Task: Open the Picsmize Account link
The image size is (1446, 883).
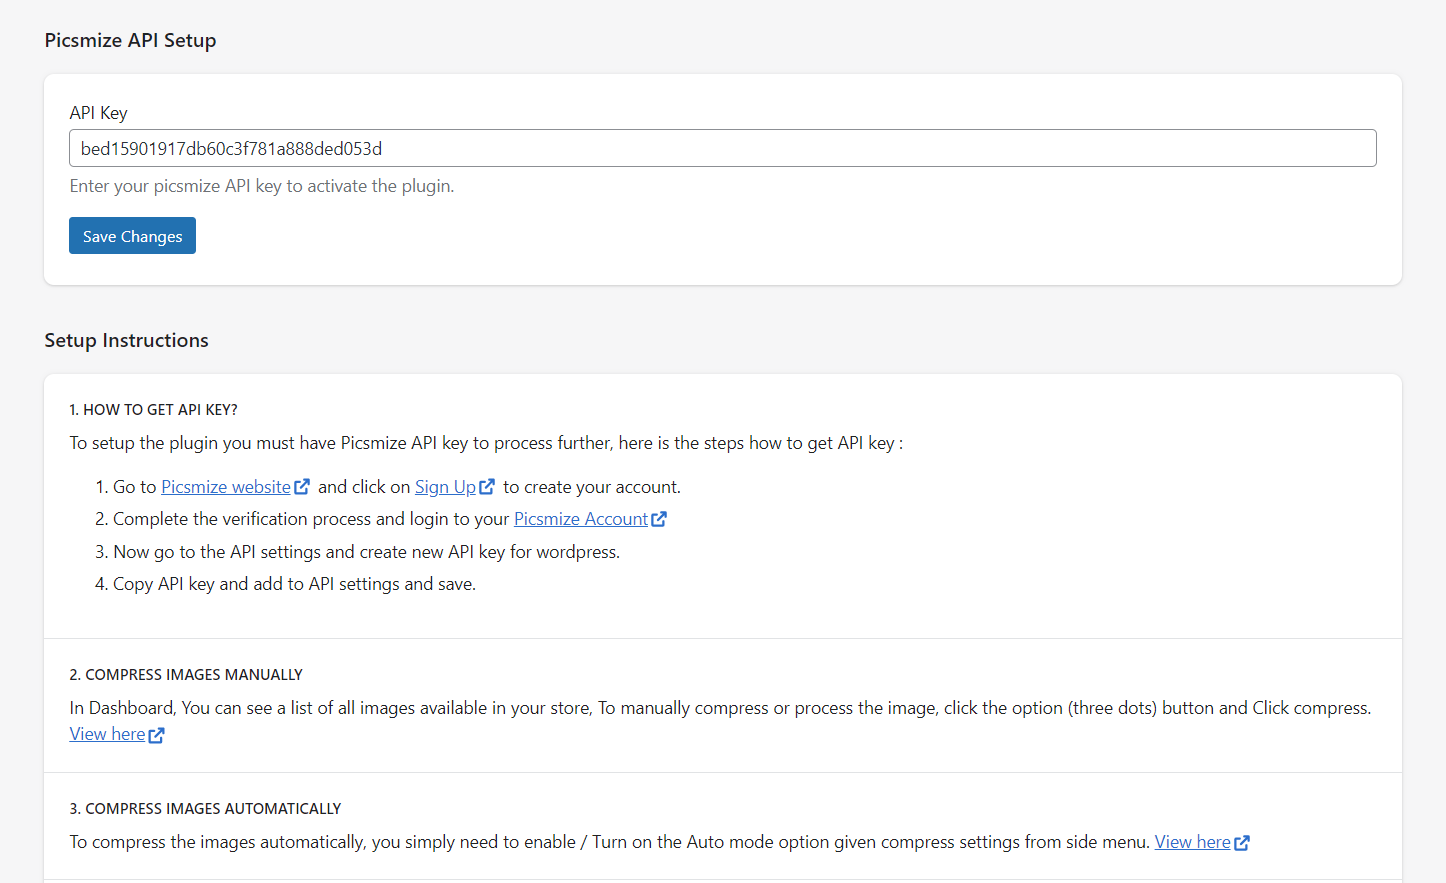Action: click(x=581, y=519)
